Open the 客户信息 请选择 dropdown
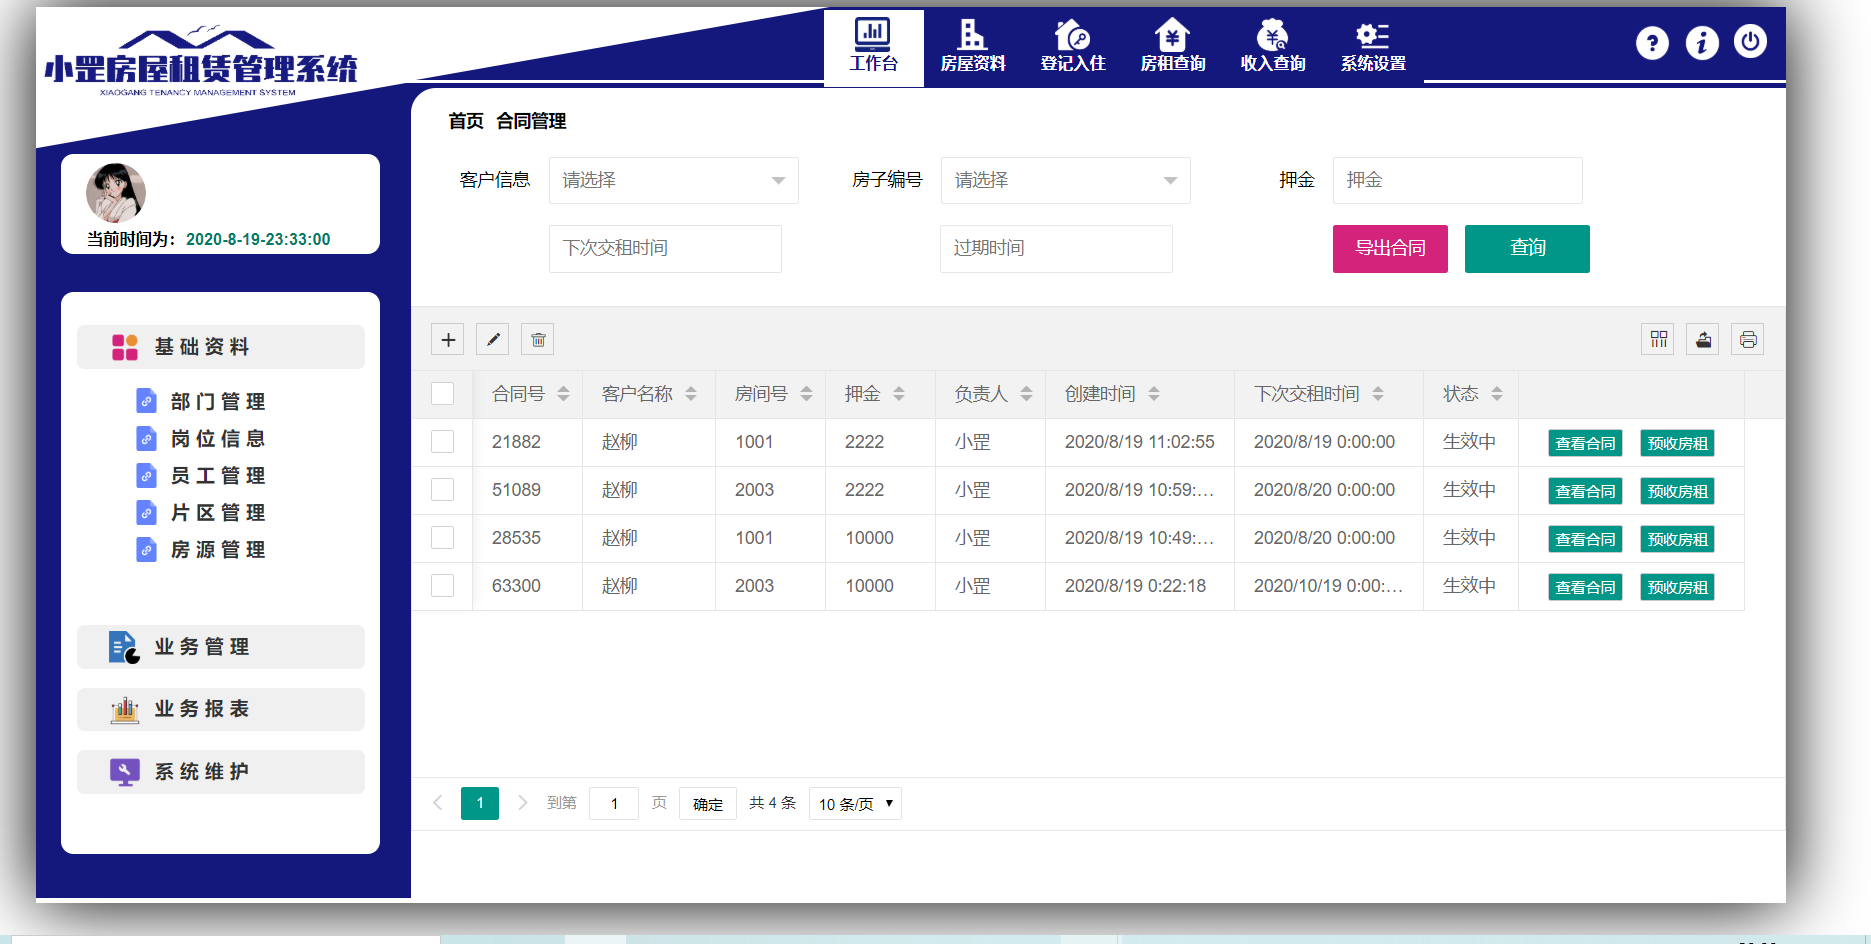 pyautogui.click(x=673, y=180)
